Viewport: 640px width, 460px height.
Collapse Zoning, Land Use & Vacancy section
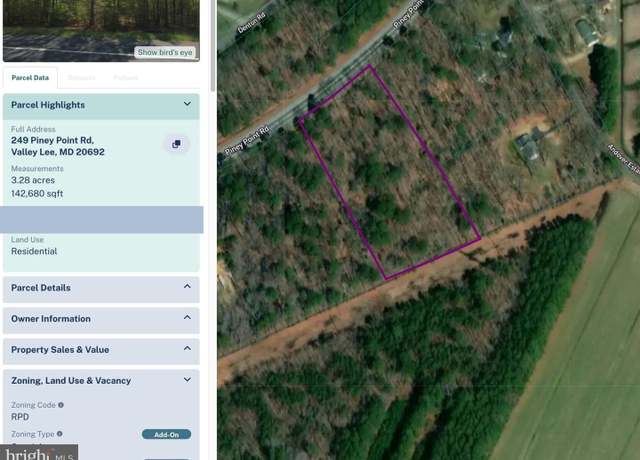point(187,380)
